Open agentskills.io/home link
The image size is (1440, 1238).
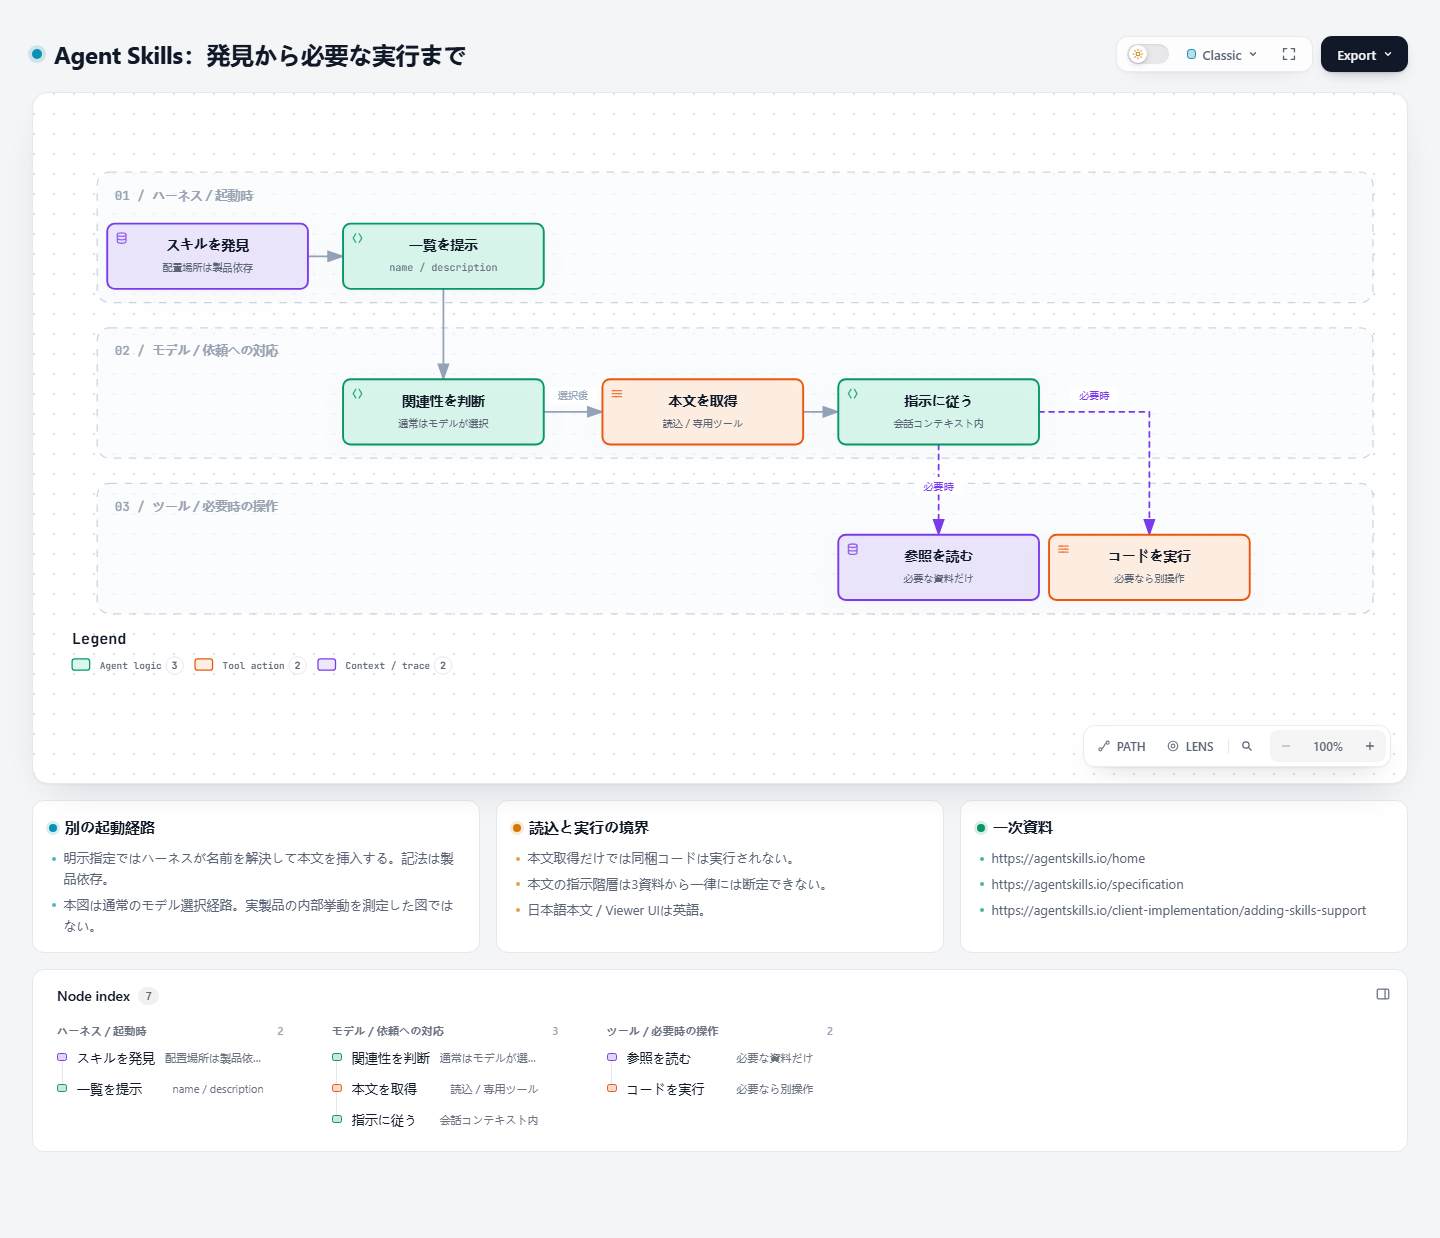coord(1068,858)
